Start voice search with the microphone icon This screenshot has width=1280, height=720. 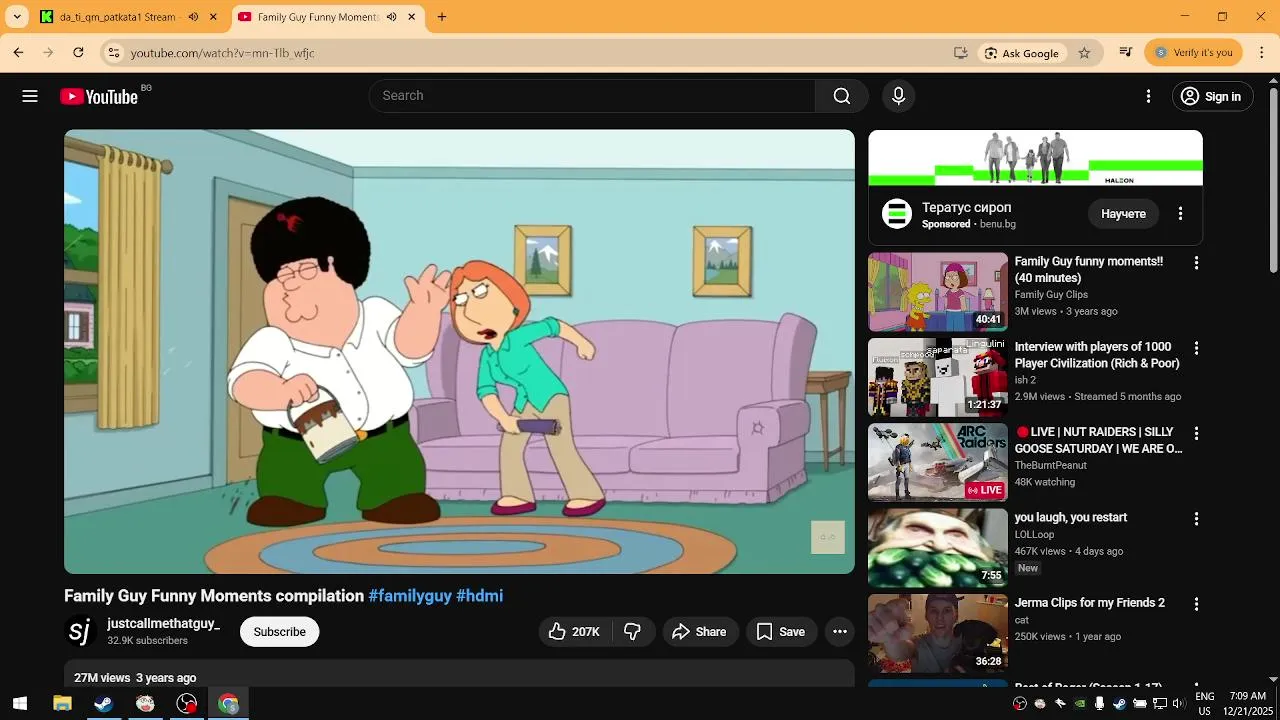click(898, 96)
